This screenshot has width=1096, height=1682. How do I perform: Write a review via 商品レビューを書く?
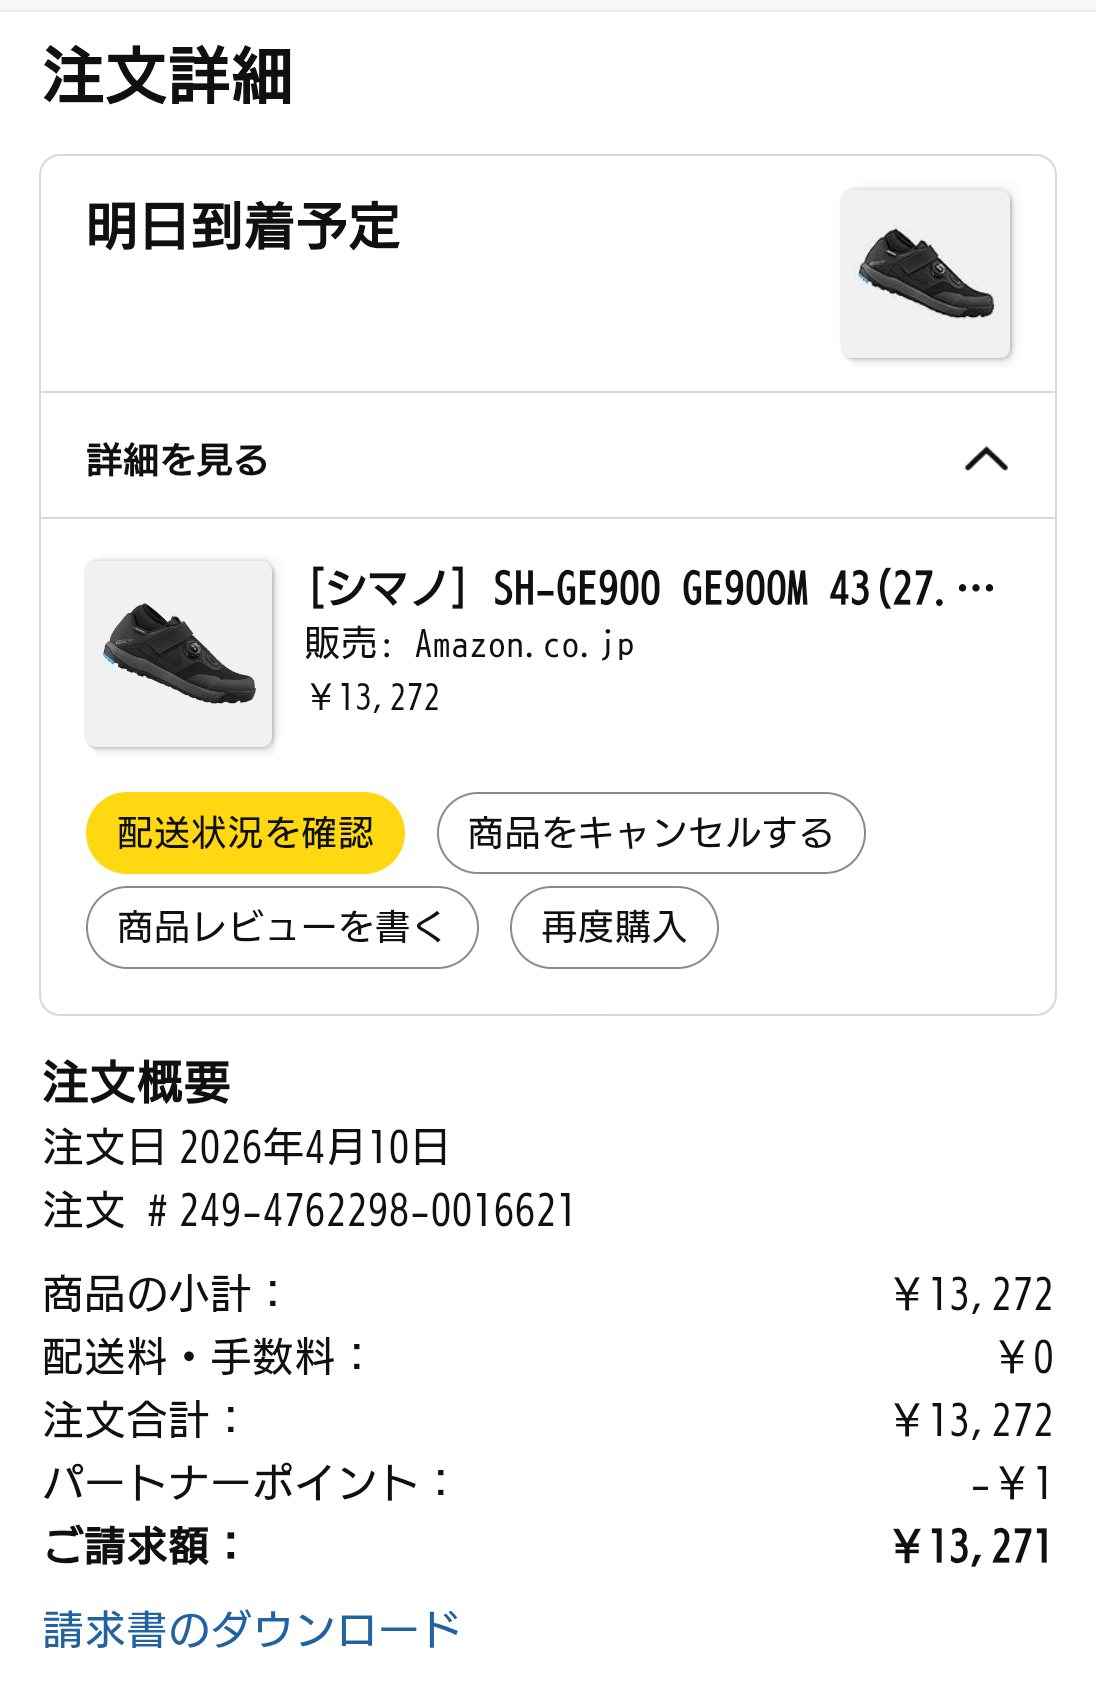[x=282, y=927]
